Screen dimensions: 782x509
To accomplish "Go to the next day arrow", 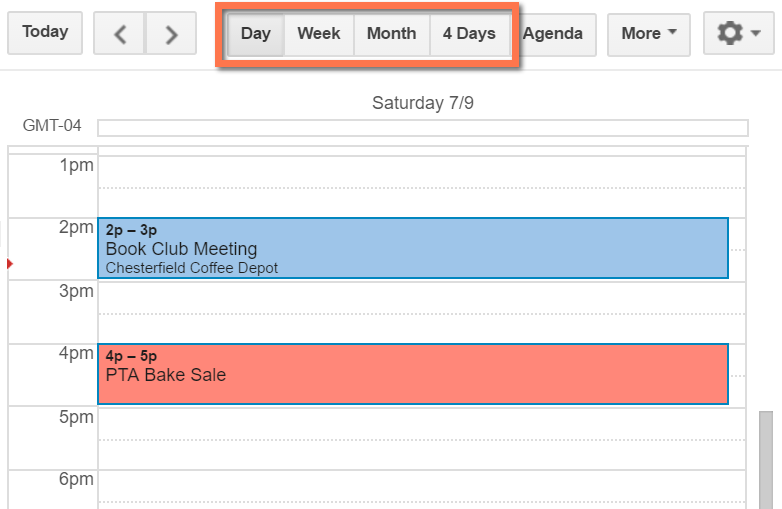I will click(171, 34).
